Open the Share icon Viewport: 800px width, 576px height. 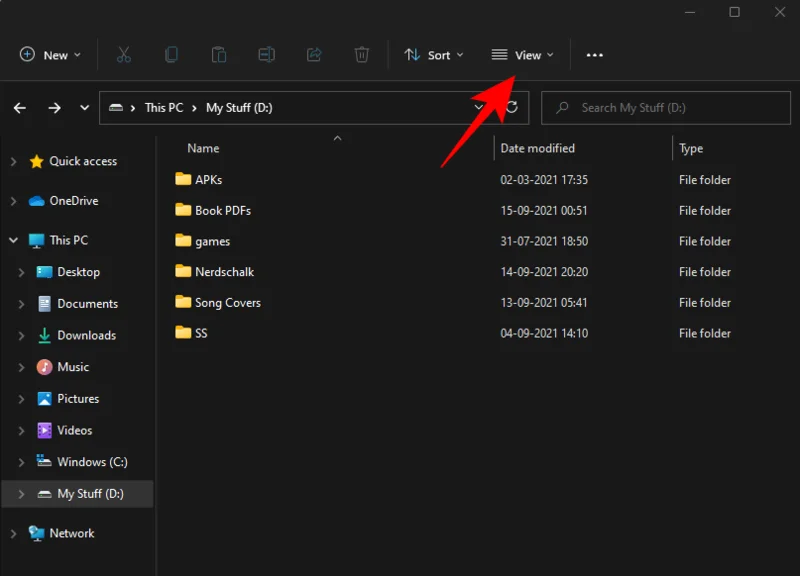point(314,55)
